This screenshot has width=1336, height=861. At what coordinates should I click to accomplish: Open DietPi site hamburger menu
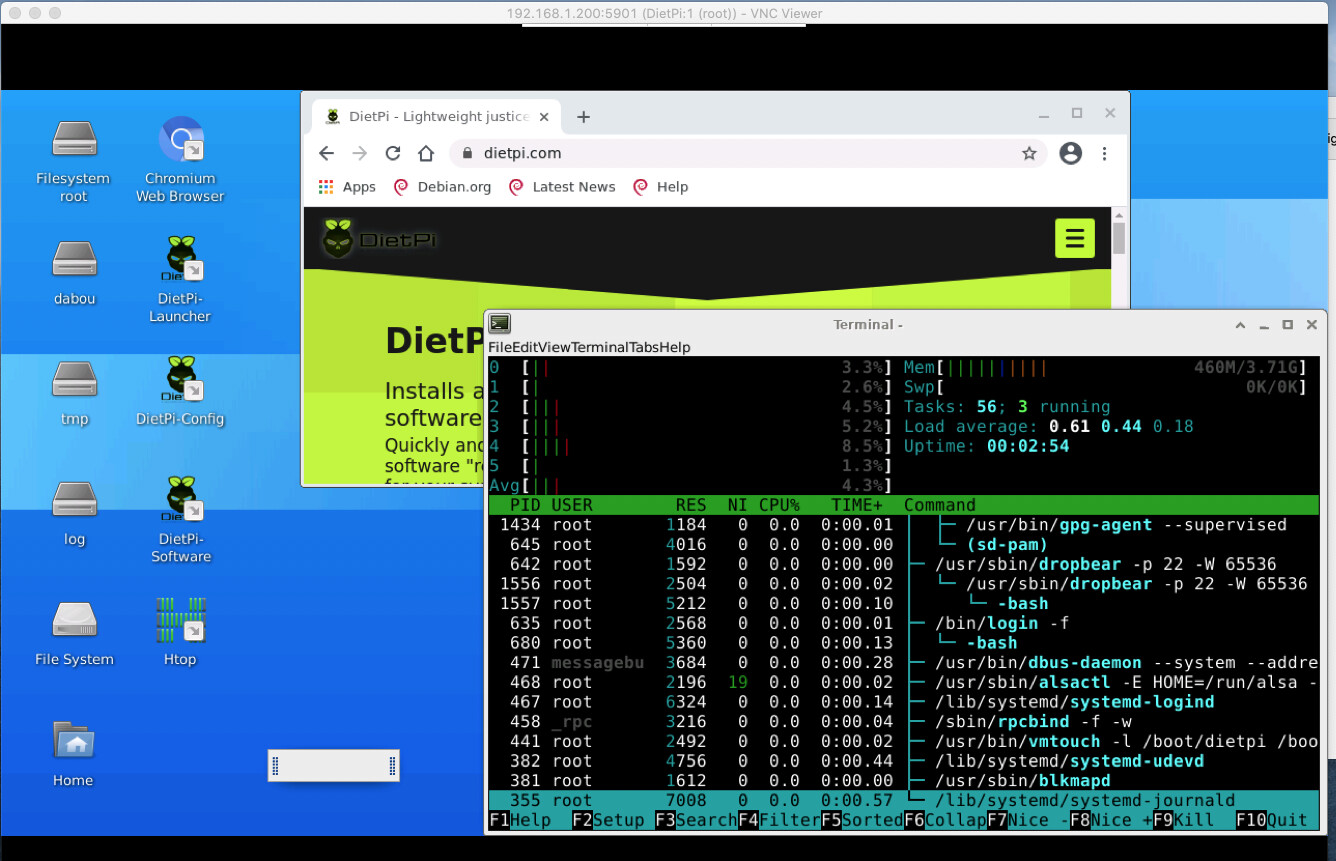click(x=1075, y=238)
